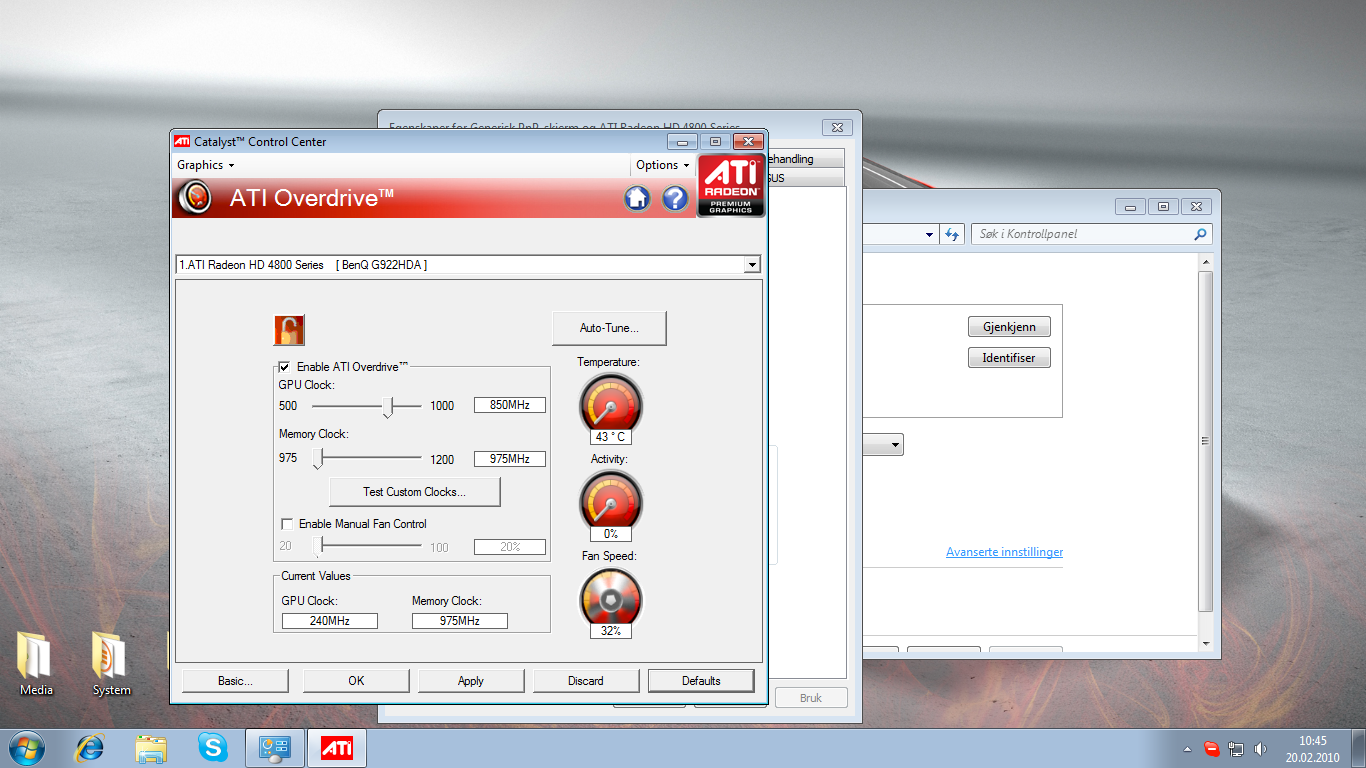The image size is (1366, 768).
Task: Click the ATI Radeon Premium Graphics logo
Action: point(731,185)
